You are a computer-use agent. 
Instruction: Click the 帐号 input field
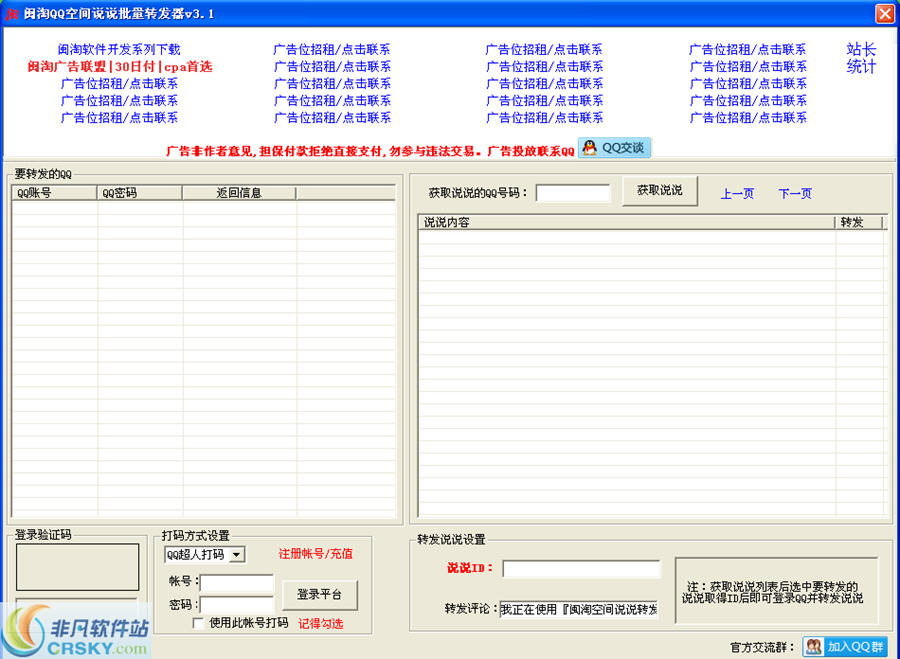236,582
